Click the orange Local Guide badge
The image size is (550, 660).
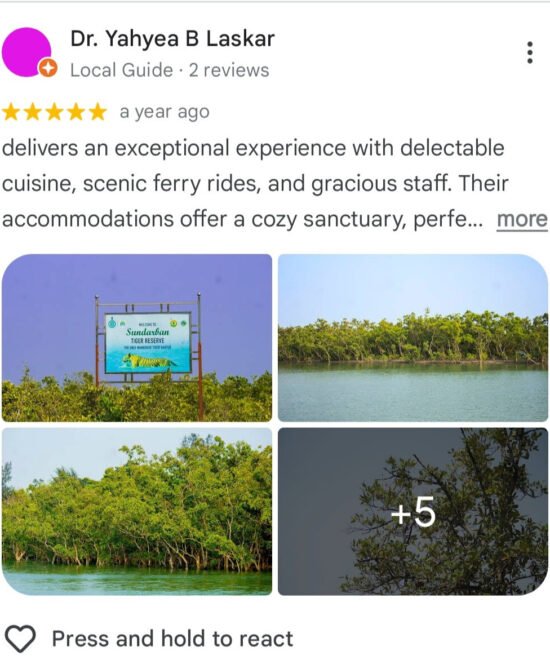coord(48,68)
